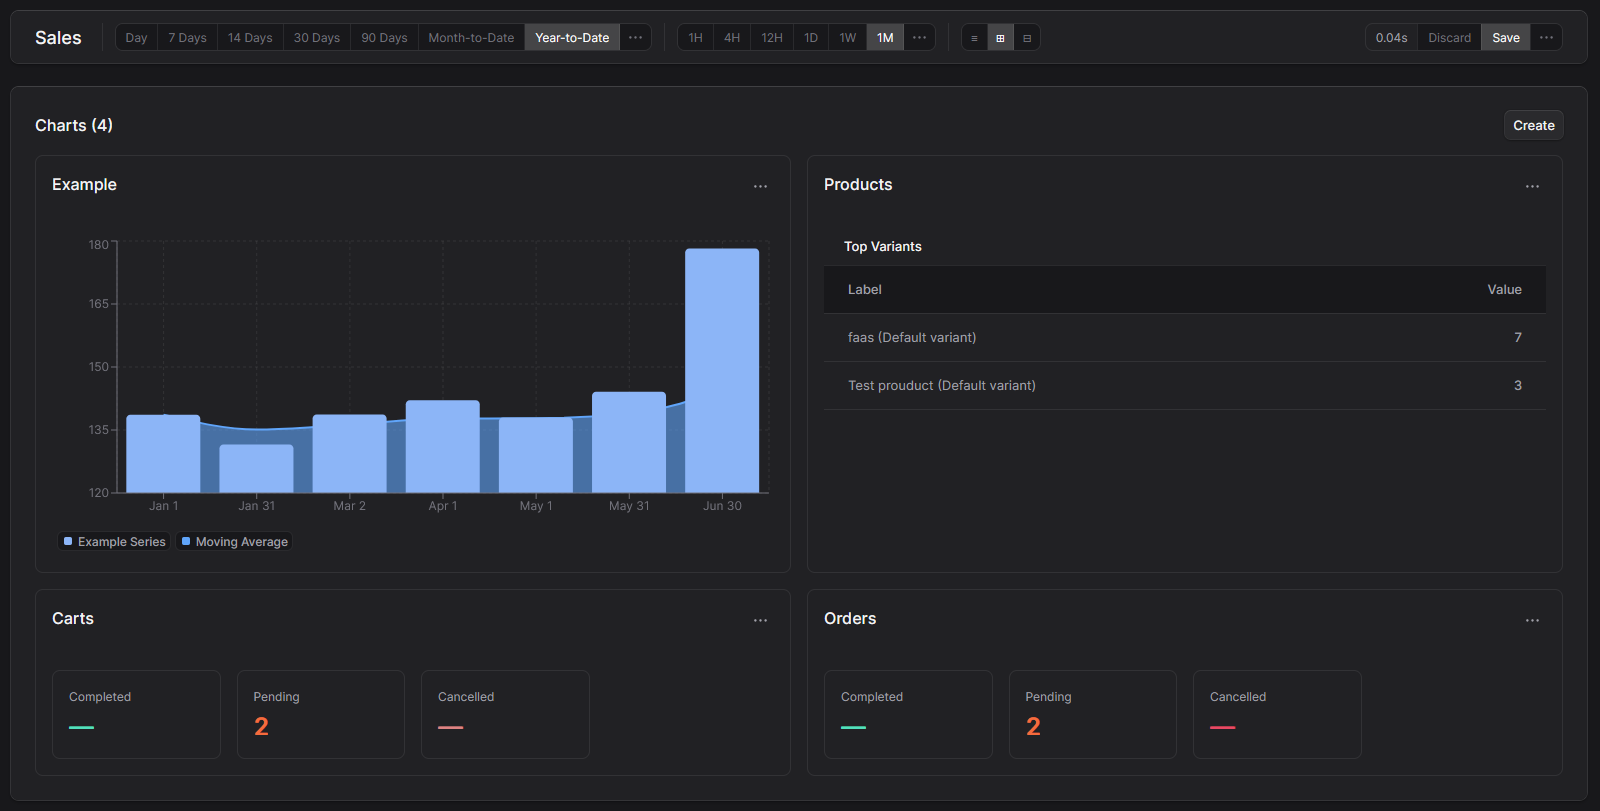Open the Carts chart options menu
1600x811 pixels.
[760, 620]
